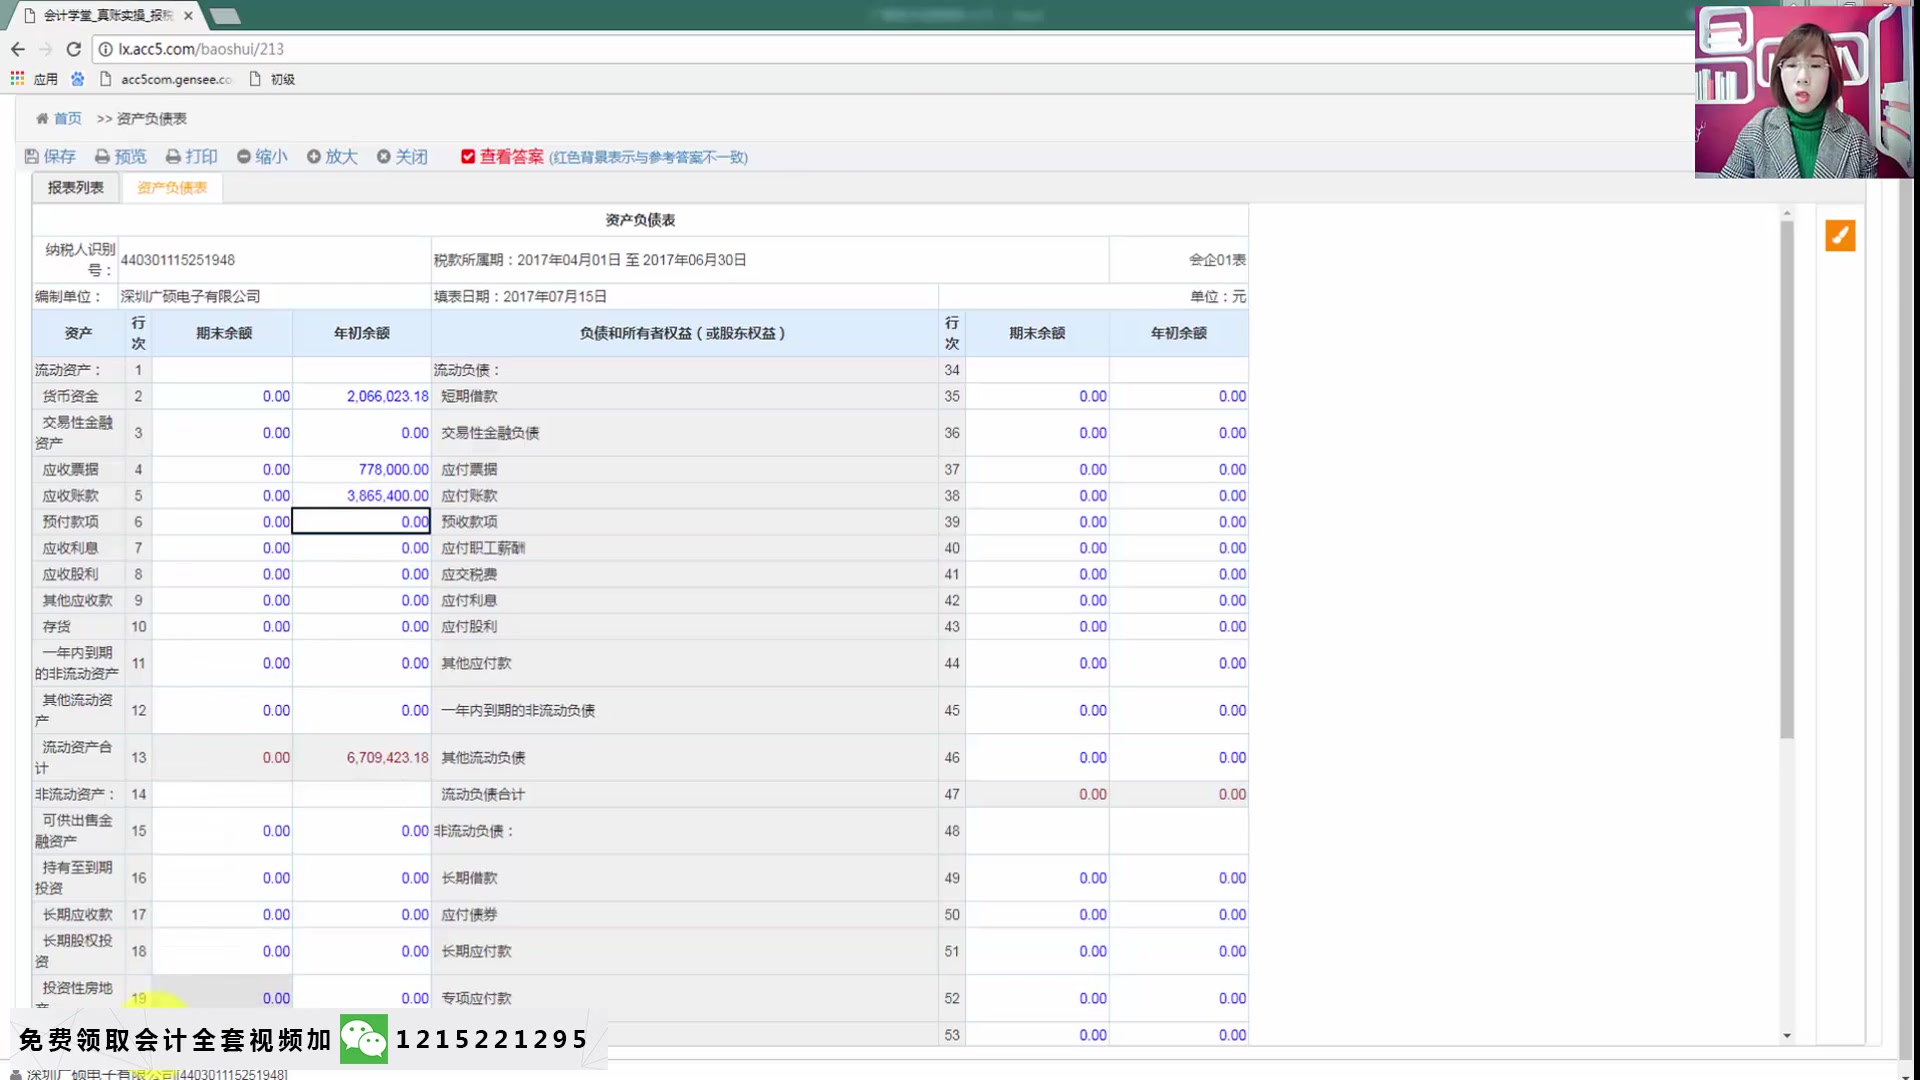
Task: Toggle the 查看答案 checkbox
Action: pyautogui.click(x=467, y=157)
